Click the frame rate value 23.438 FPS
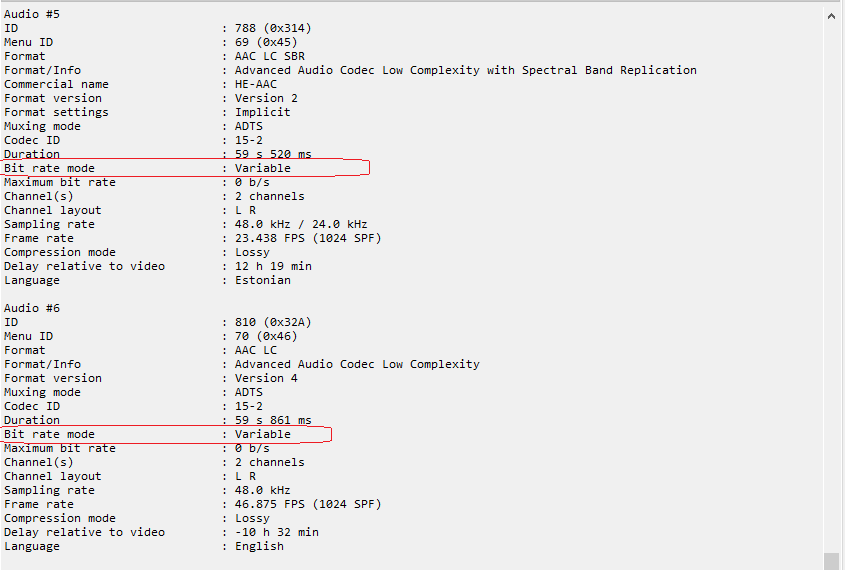This screenshot has width=845, height=570. pos(269,238)
